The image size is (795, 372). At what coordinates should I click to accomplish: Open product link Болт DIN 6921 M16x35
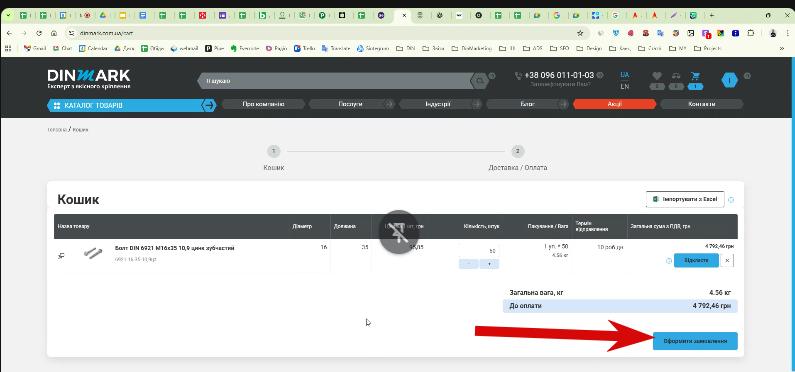[174, 248]
